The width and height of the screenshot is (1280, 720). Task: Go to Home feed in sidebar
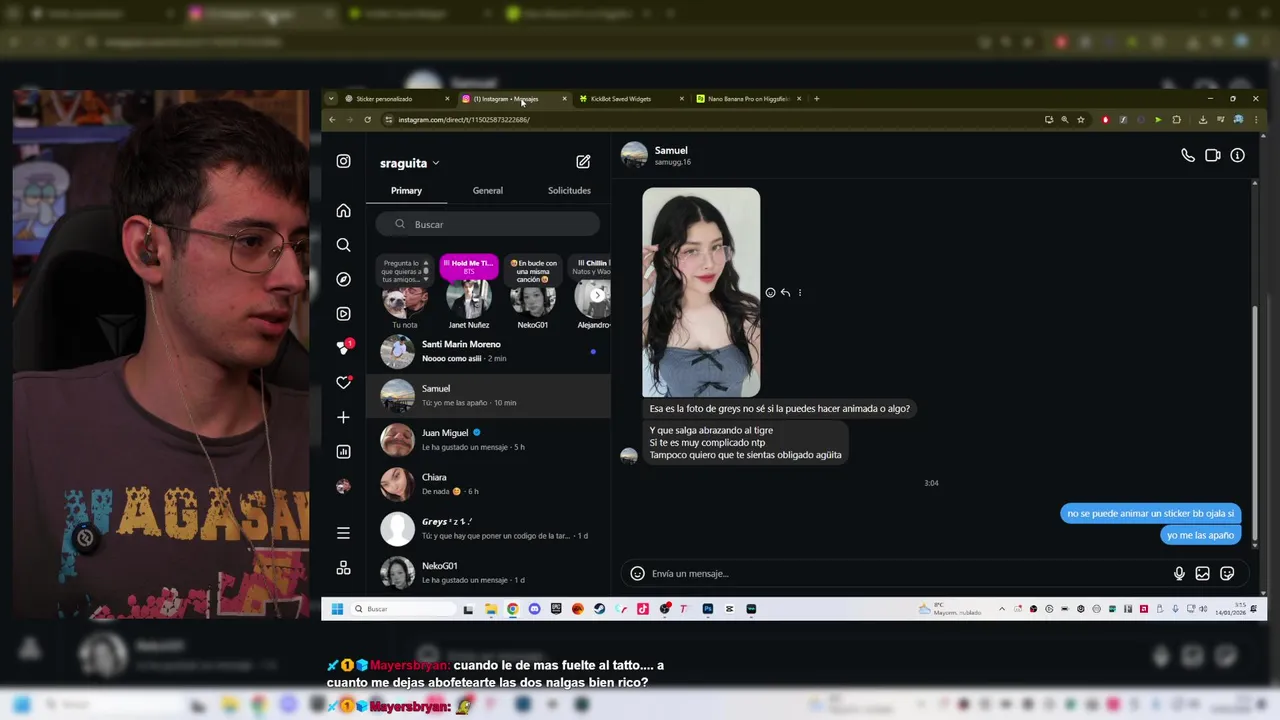(x=343, y=211)
